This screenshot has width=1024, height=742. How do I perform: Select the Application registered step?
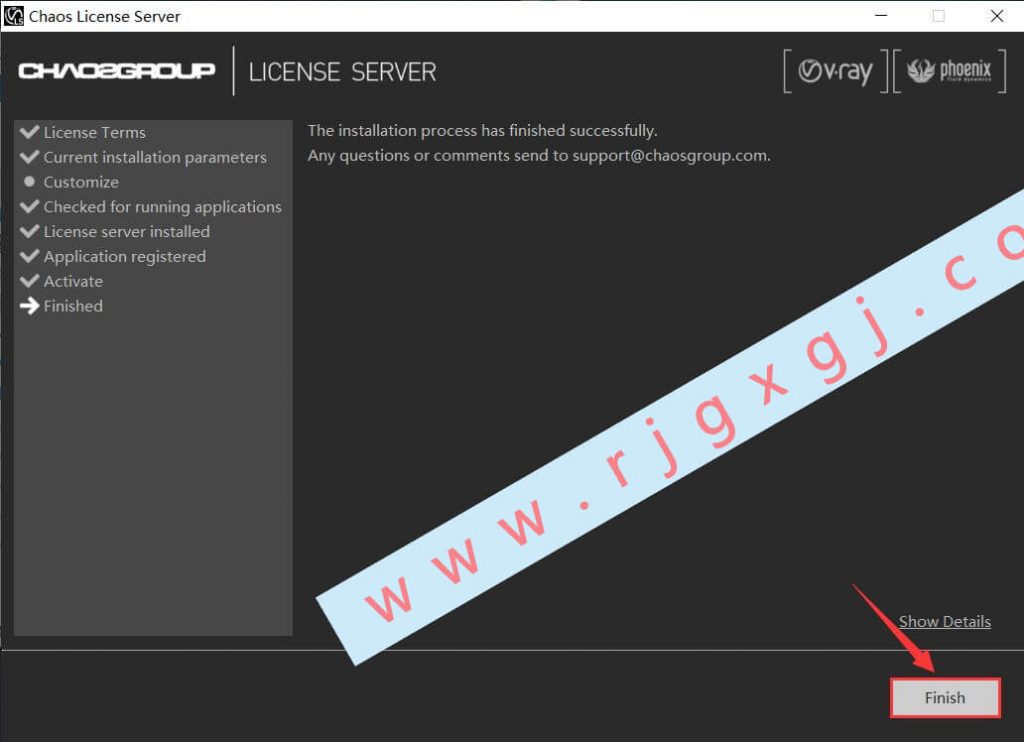(125, 257)
